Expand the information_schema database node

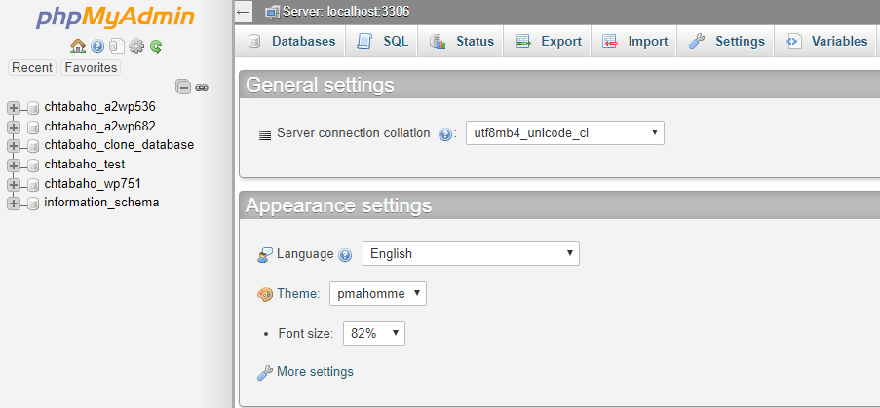(x=14, y=203)
